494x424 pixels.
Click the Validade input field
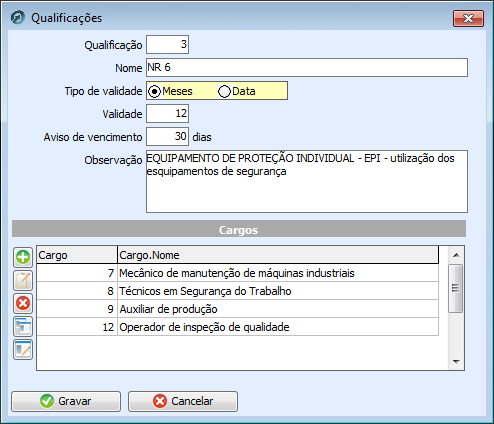point(168,114)
